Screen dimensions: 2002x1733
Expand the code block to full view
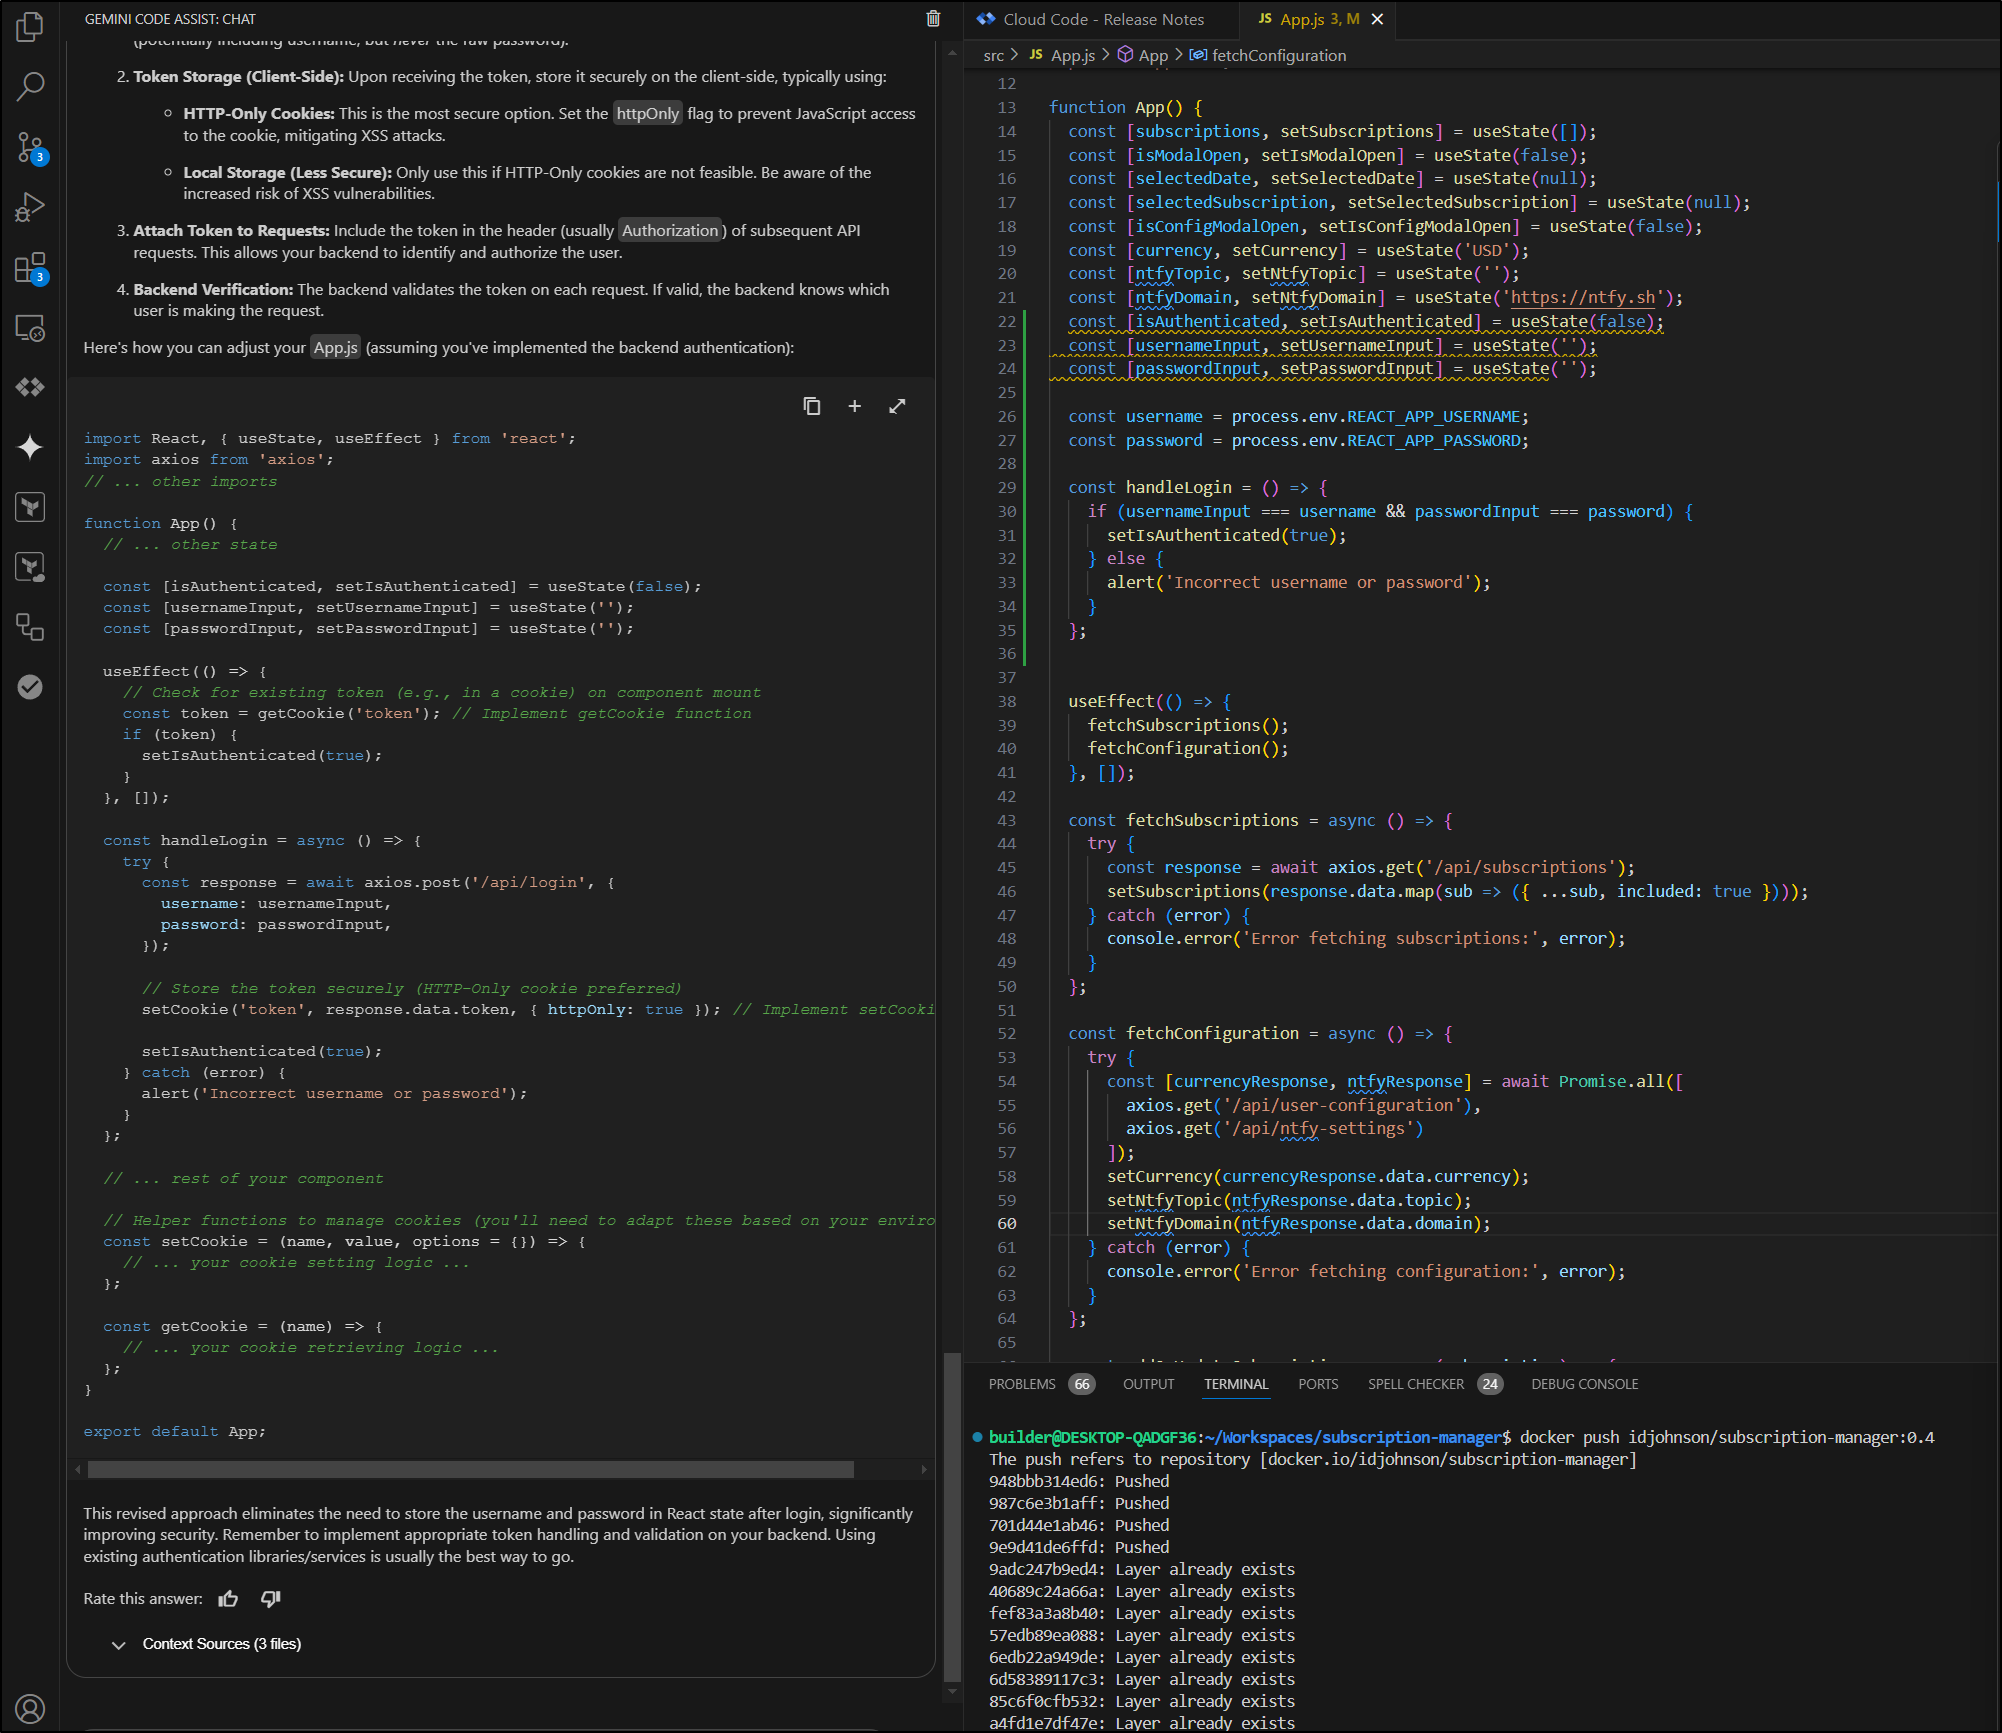(897, 406)
